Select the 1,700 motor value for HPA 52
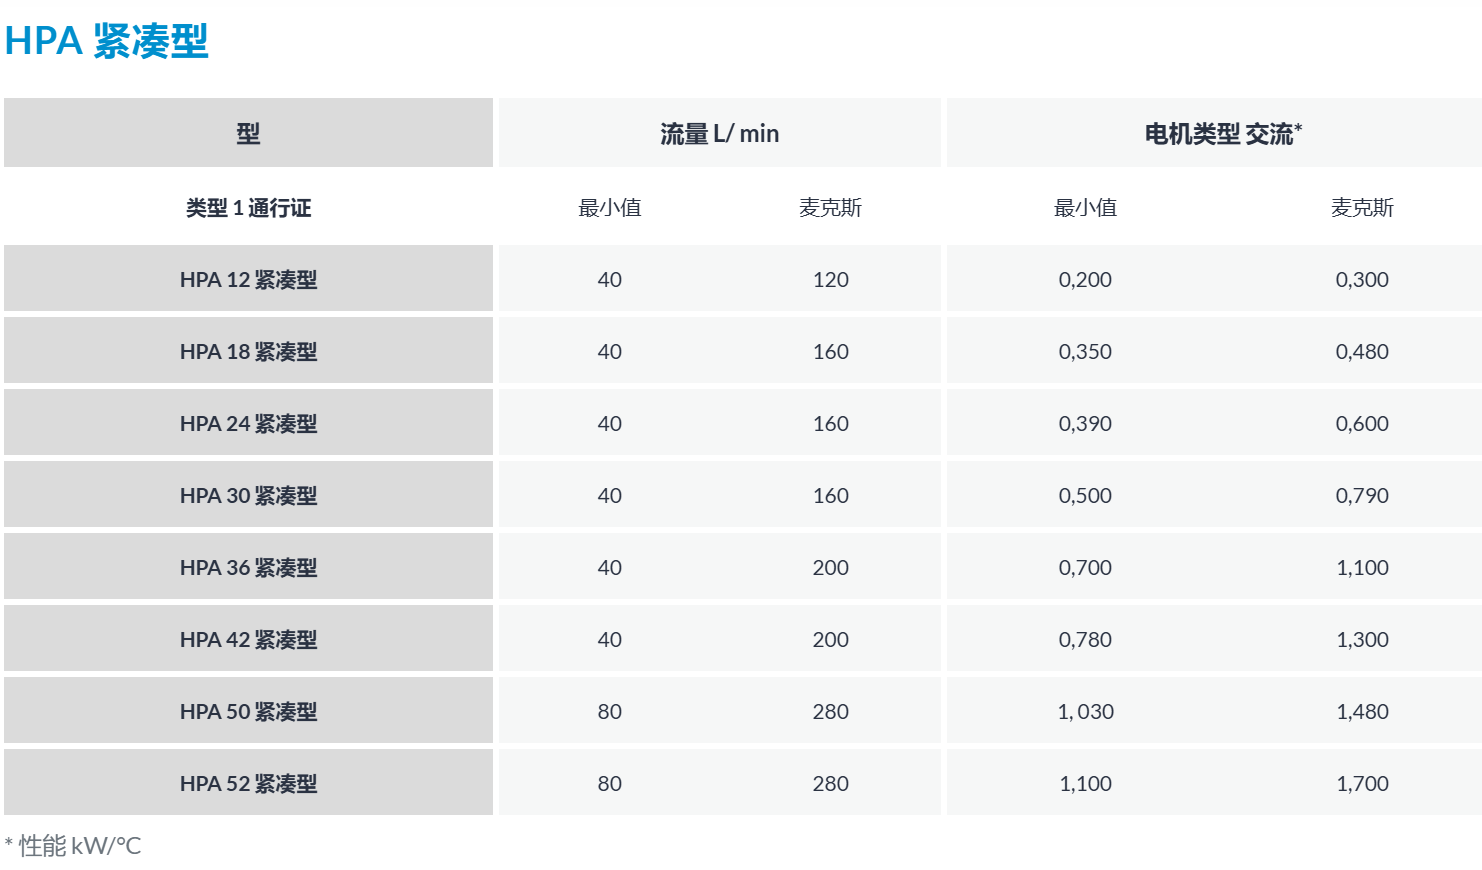 (x=1362, y=784)
